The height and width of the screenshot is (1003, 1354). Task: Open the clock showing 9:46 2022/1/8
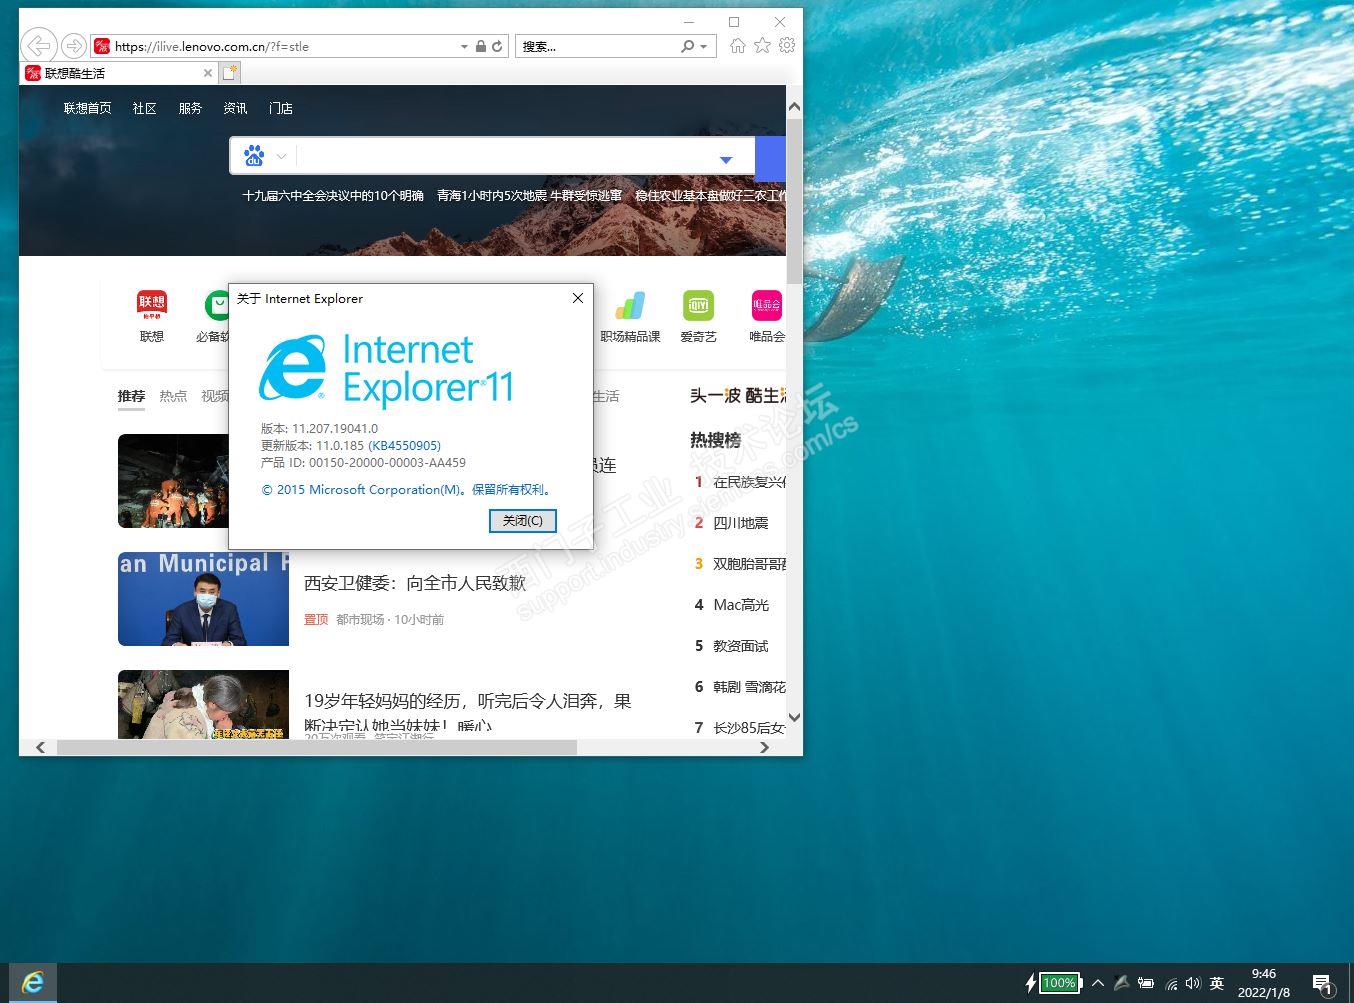(1264, 983)
